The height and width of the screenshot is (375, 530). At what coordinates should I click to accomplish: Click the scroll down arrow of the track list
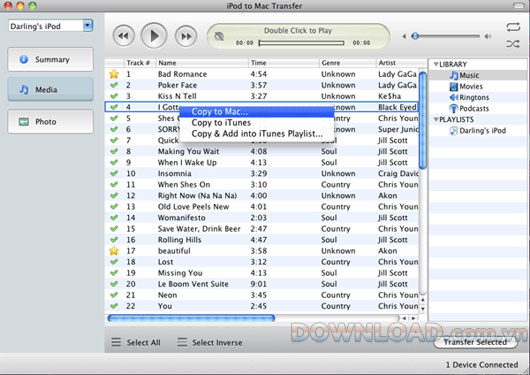click(x=423, y=308)
